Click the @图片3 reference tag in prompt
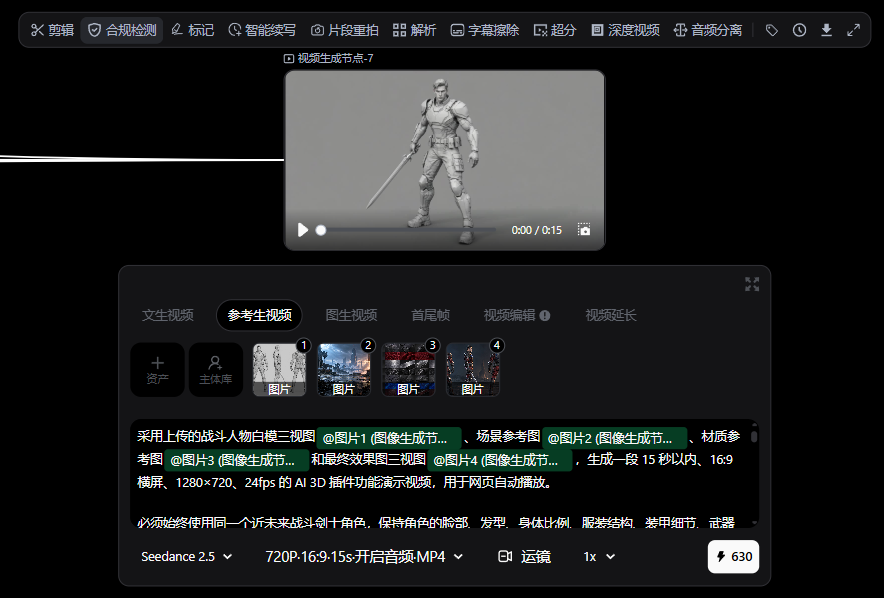 click(237, 460)
